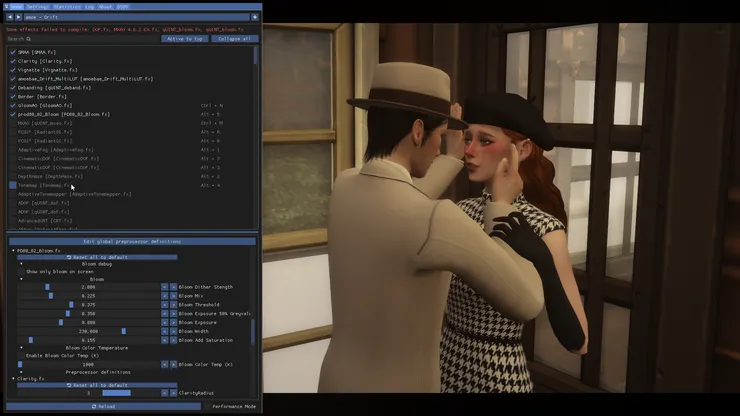Increase Bloom Threshold with right arrow

(x=173, y=305)
